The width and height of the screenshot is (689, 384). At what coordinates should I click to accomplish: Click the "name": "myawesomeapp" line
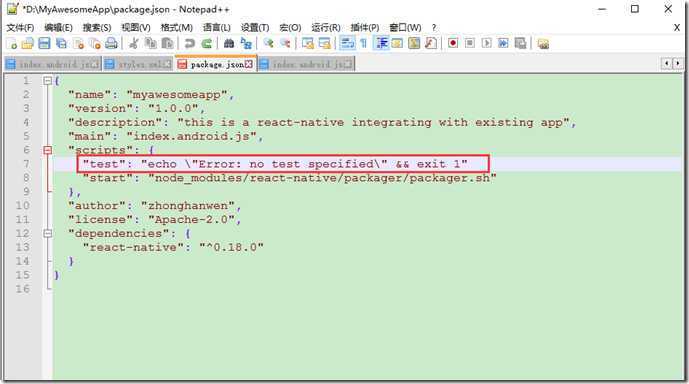click(x=151, y=94)
